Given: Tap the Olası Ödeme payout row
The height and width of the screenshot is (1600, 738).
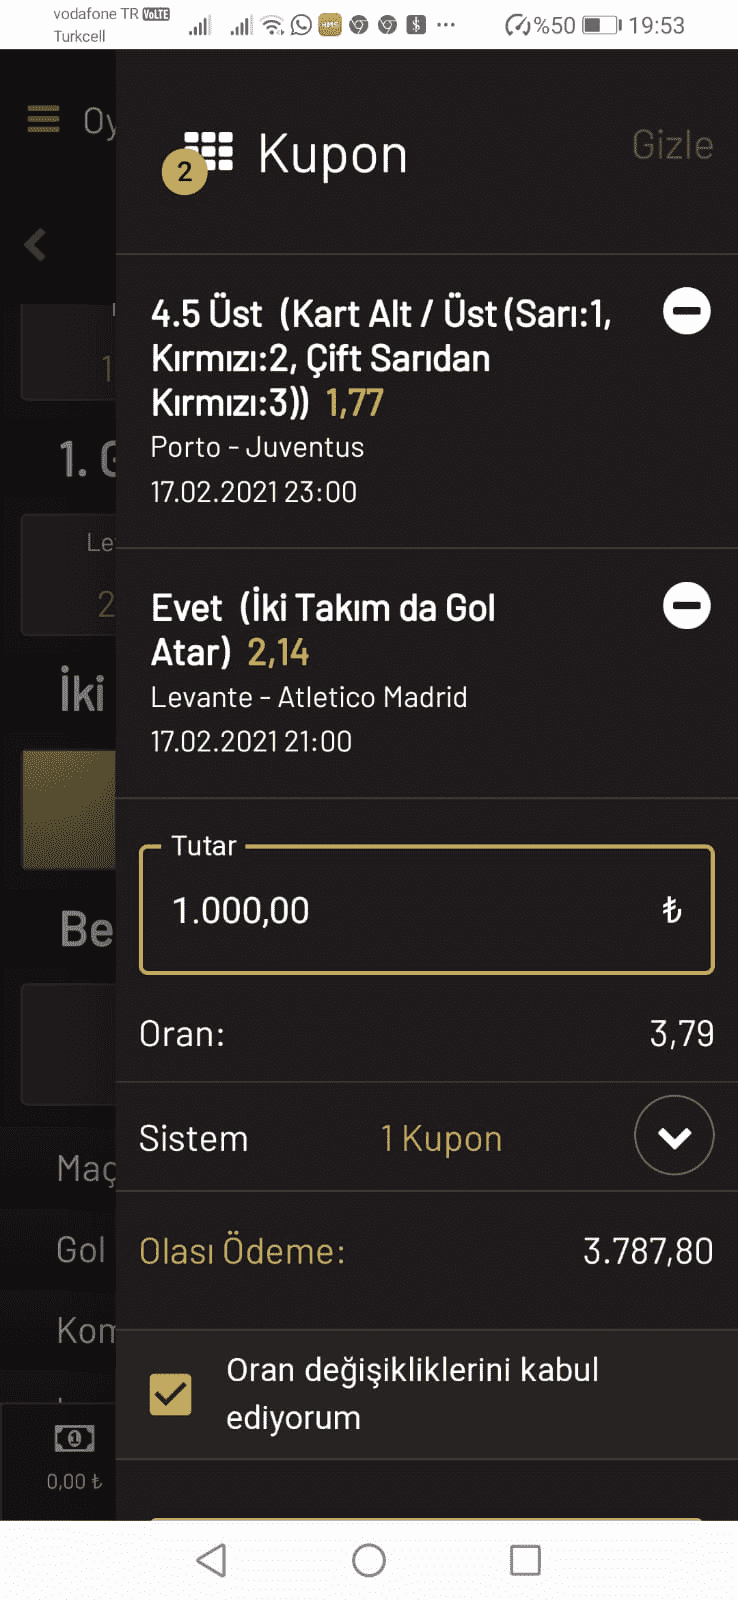Looking at the screenshot, I should click(427, 1251).
